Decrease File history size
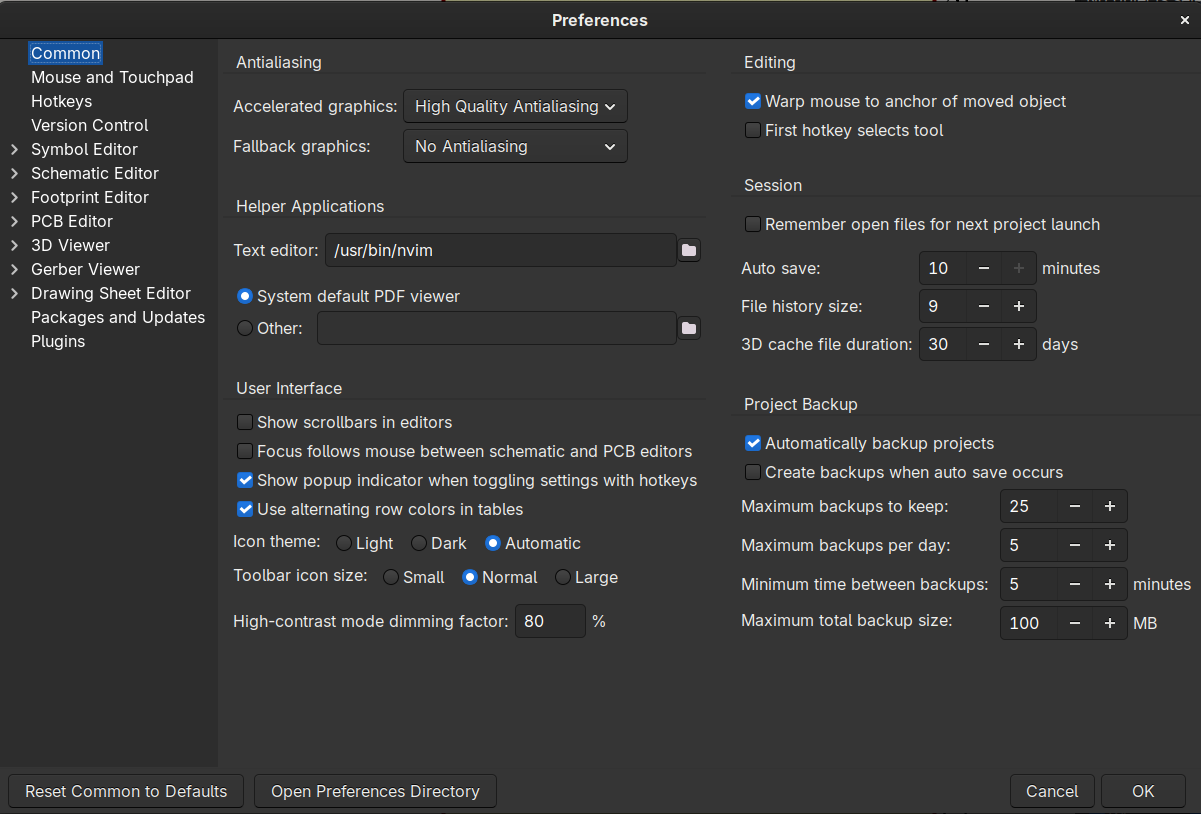1201x814 pixels. pos(984,306)
